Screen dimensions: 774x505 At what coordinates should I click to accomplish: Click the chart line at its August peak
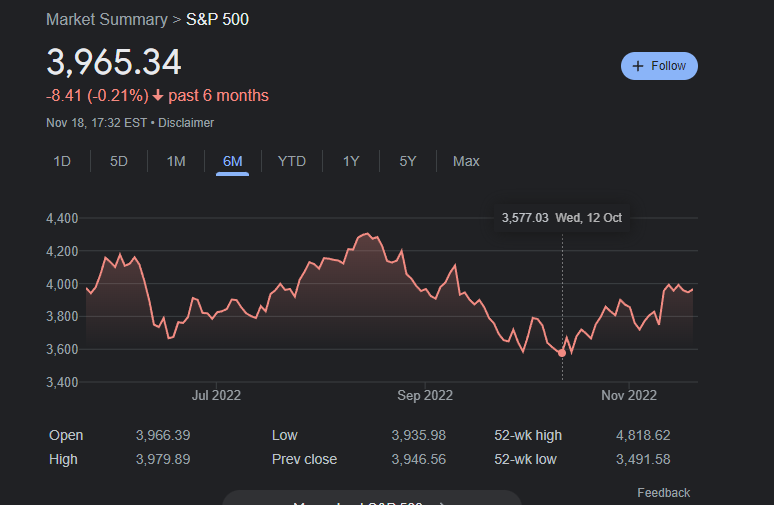point(367,234)
